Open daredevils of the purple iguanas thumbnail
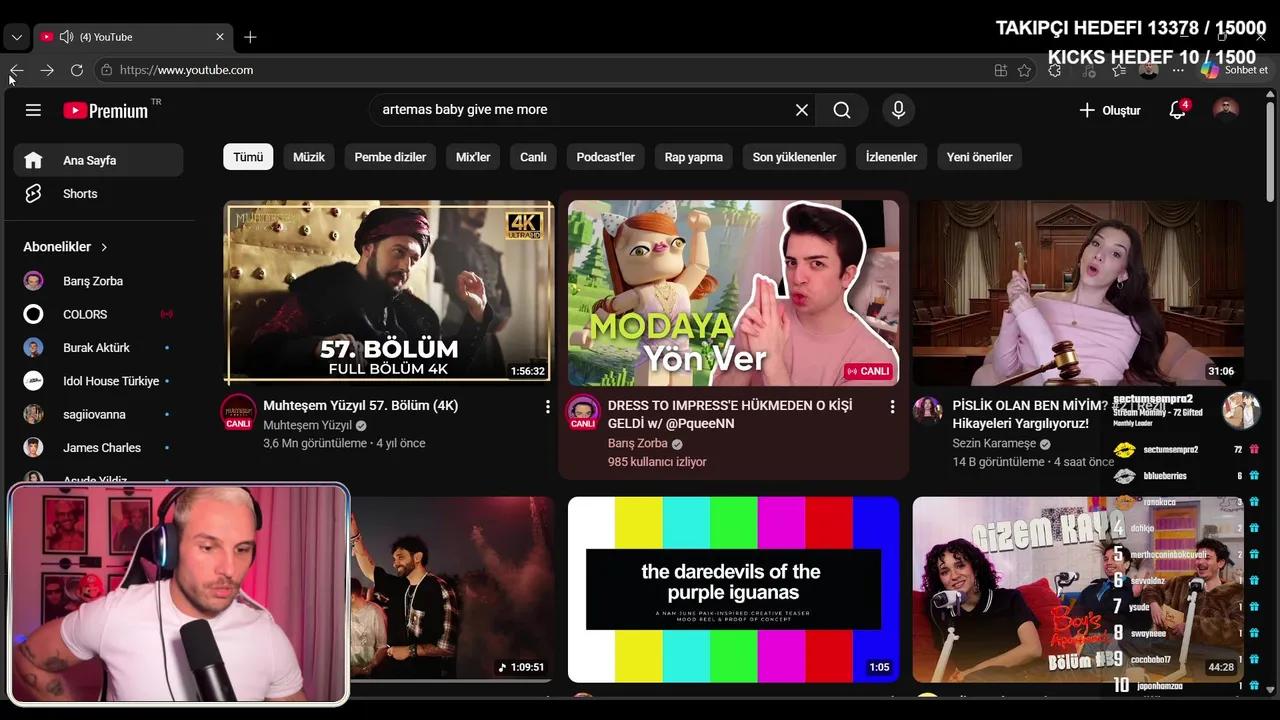The height and width of the screenshot is (720, 1280). coord(734,590)
